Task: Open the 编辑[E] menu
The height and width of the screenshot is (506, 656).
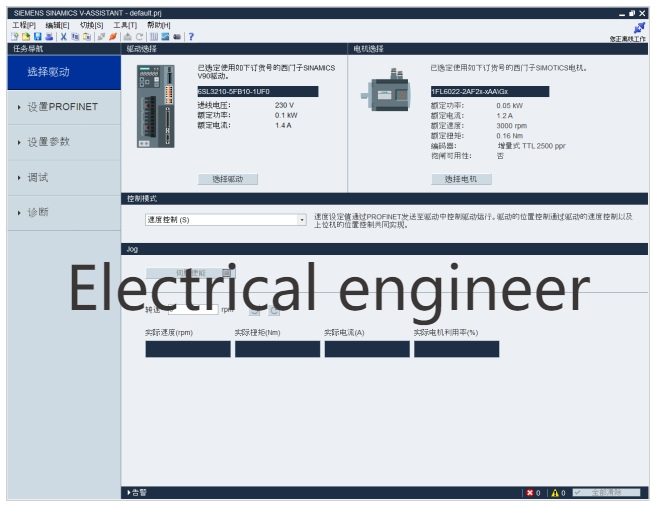Action: tap(57, 25)
